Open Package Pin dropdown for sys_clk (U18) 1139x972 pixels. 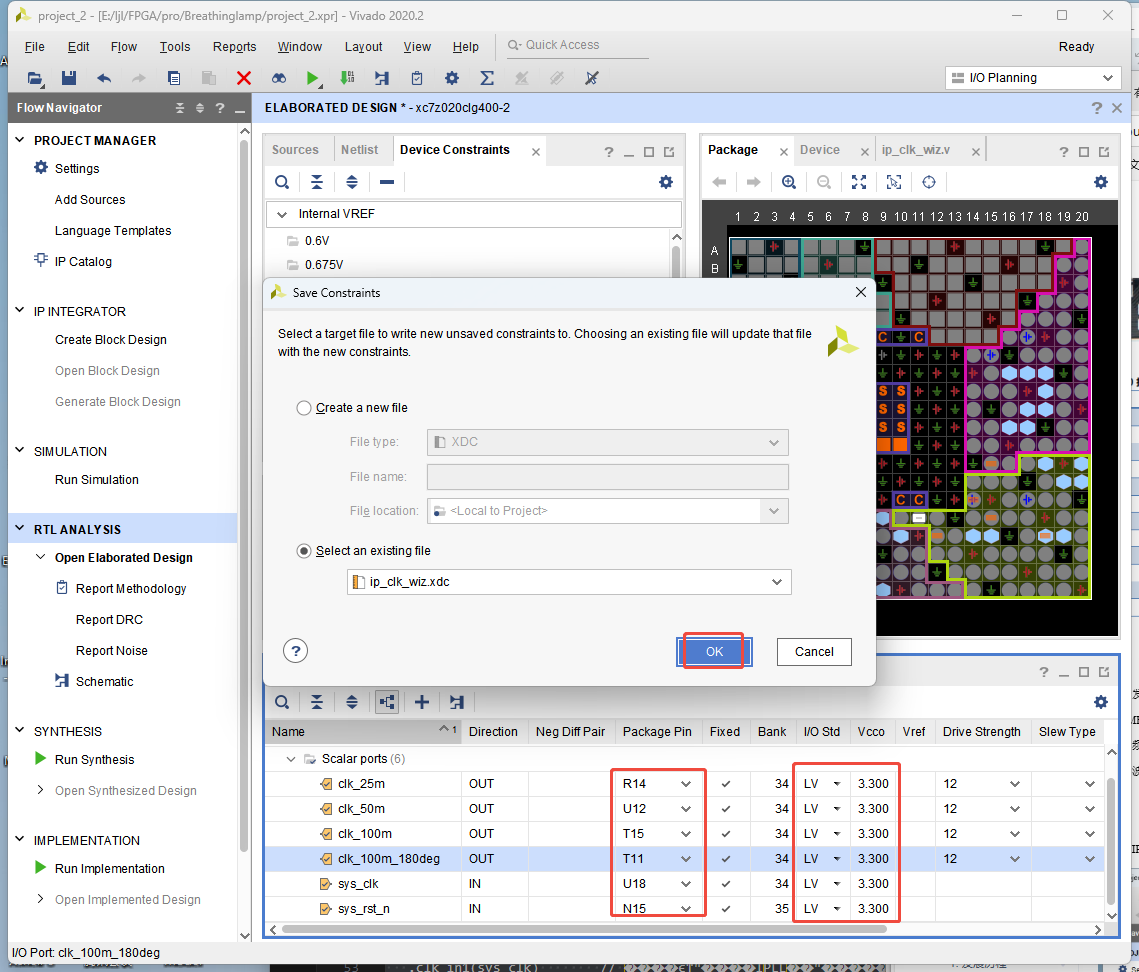[686, 884]
